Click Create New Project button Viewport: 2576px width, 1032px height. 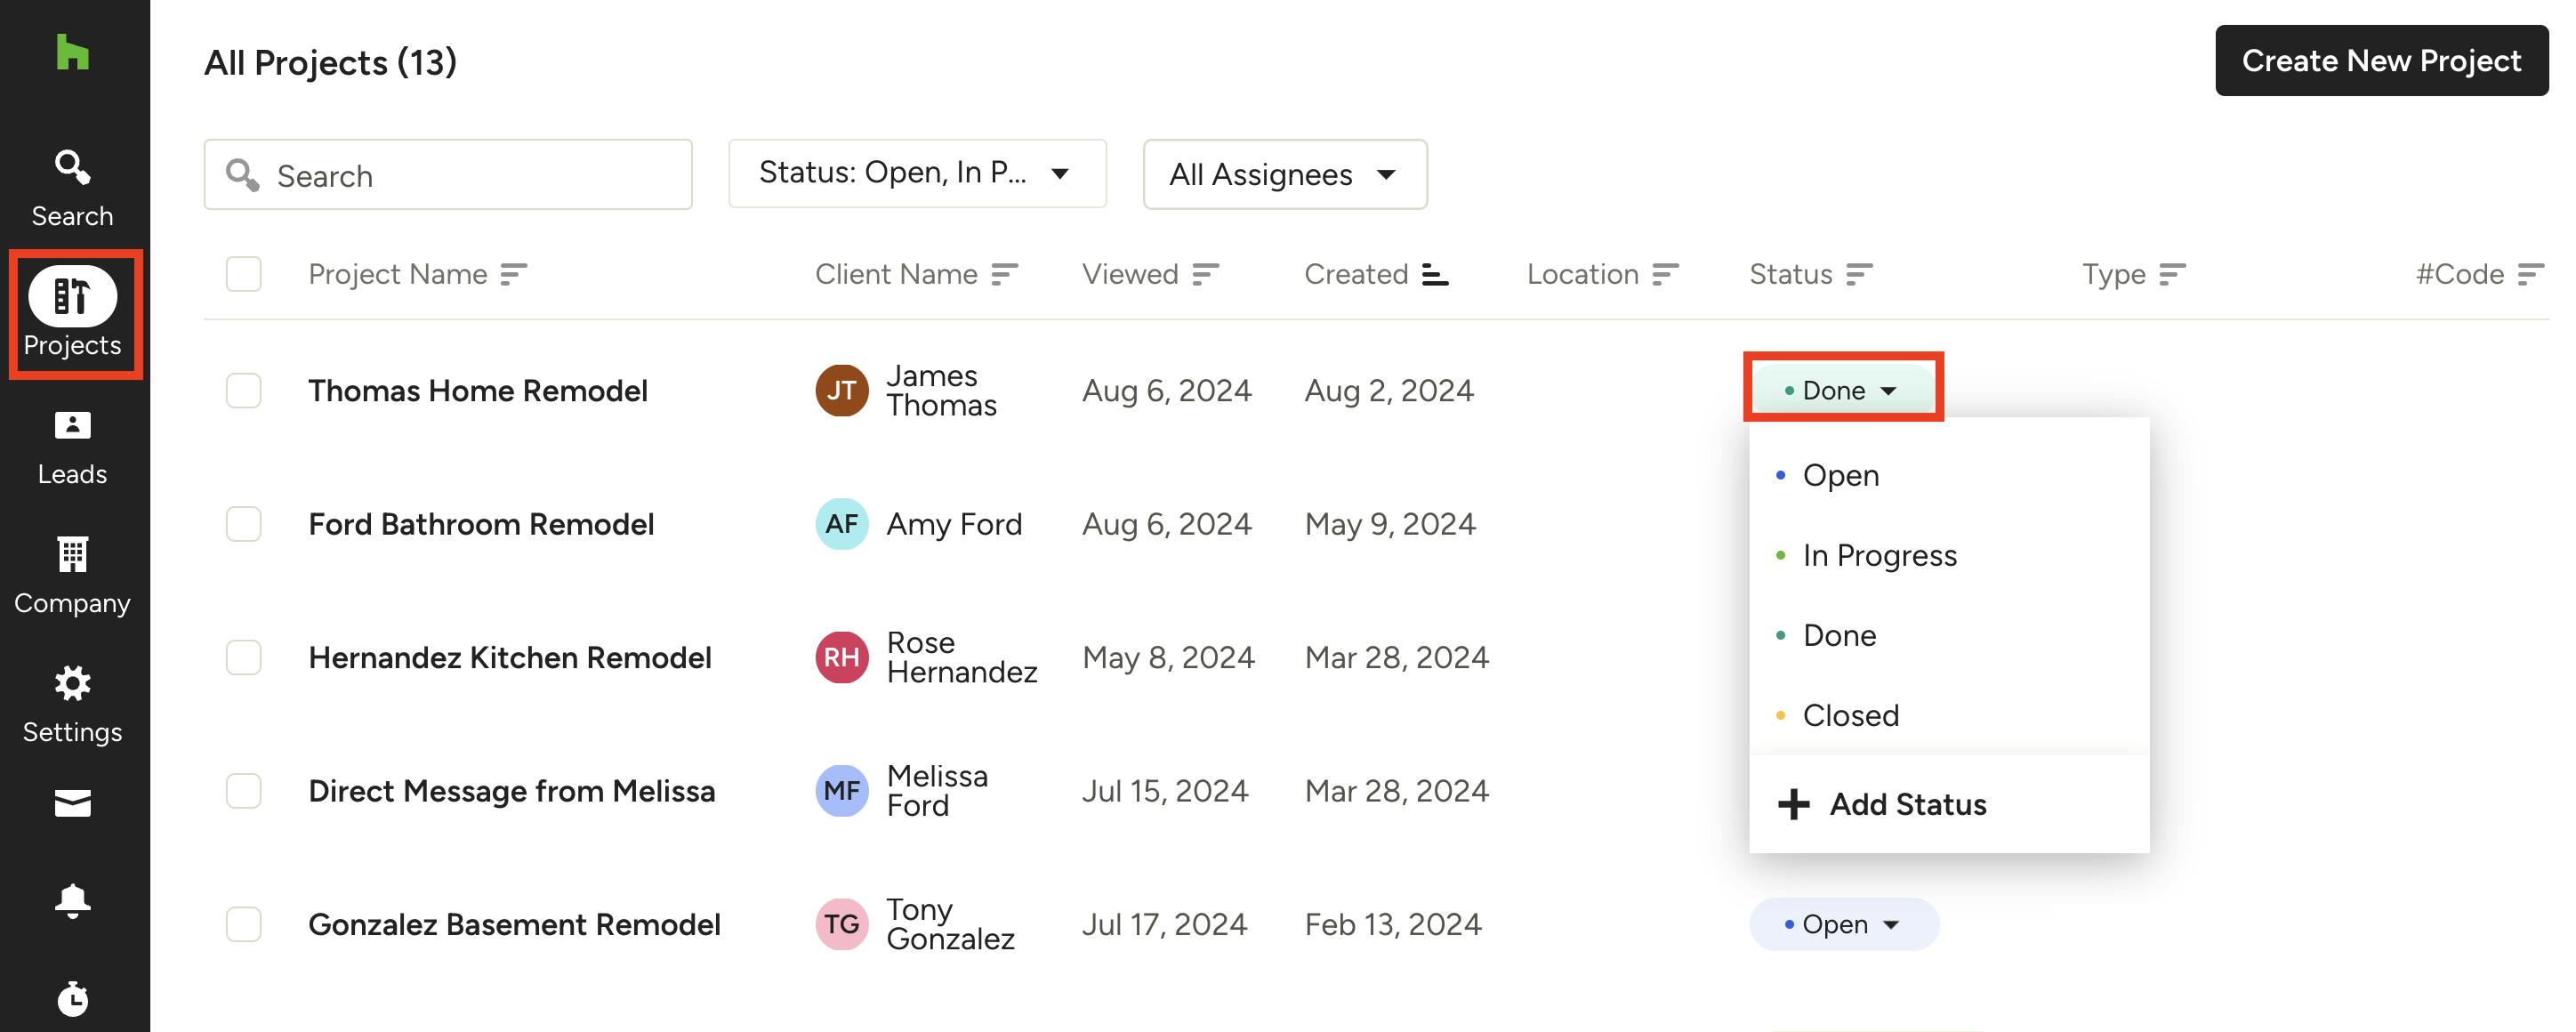pyautogui.click(x=2381, y=61)
